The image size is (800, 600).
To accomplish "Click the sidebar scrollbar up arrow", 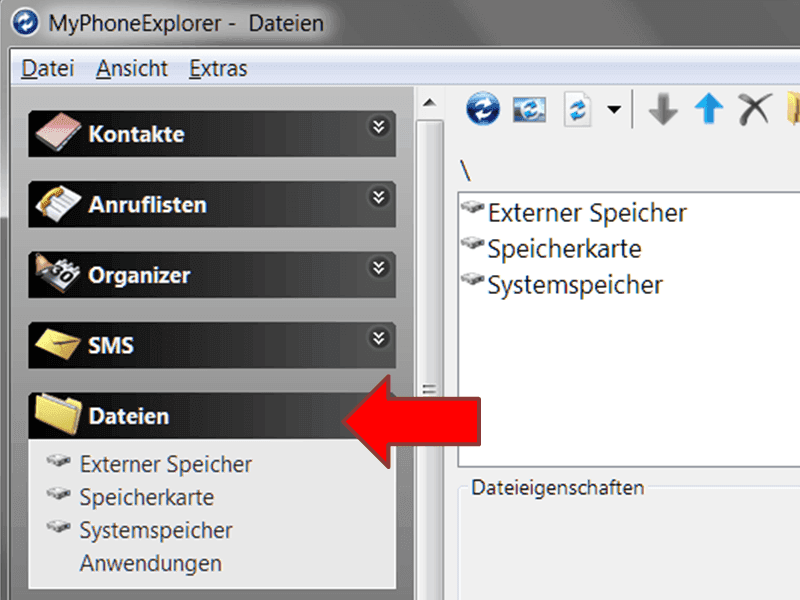I will pyautogui.click(x=430, y=103).
